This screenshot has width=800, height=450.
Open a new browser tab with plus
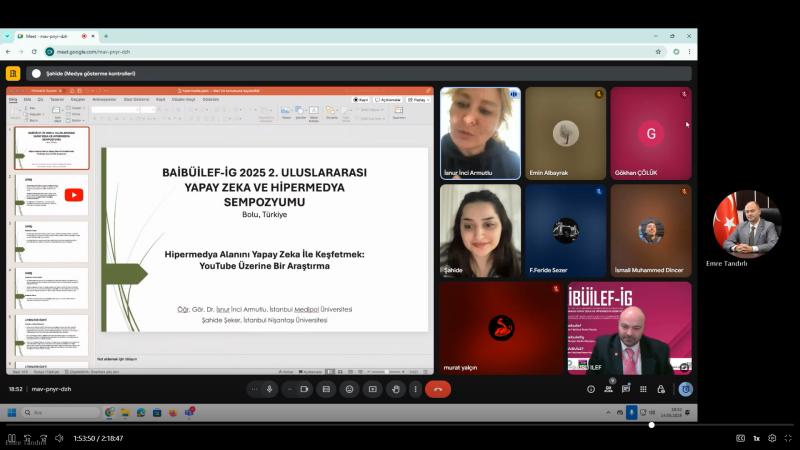[106, 36]
